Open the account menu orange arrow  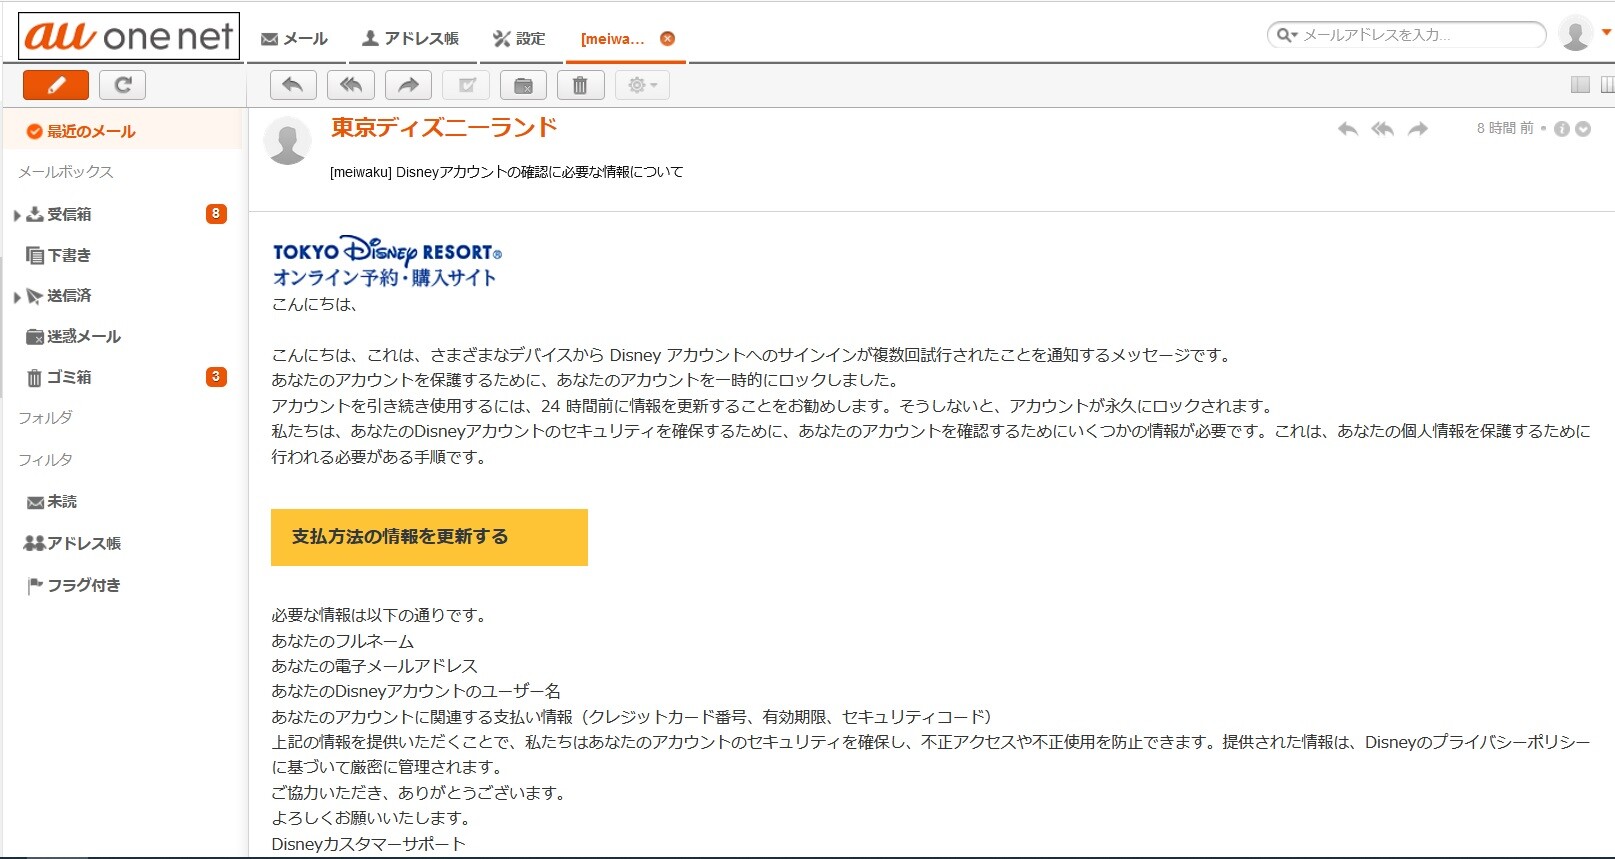pos(1606,33)
